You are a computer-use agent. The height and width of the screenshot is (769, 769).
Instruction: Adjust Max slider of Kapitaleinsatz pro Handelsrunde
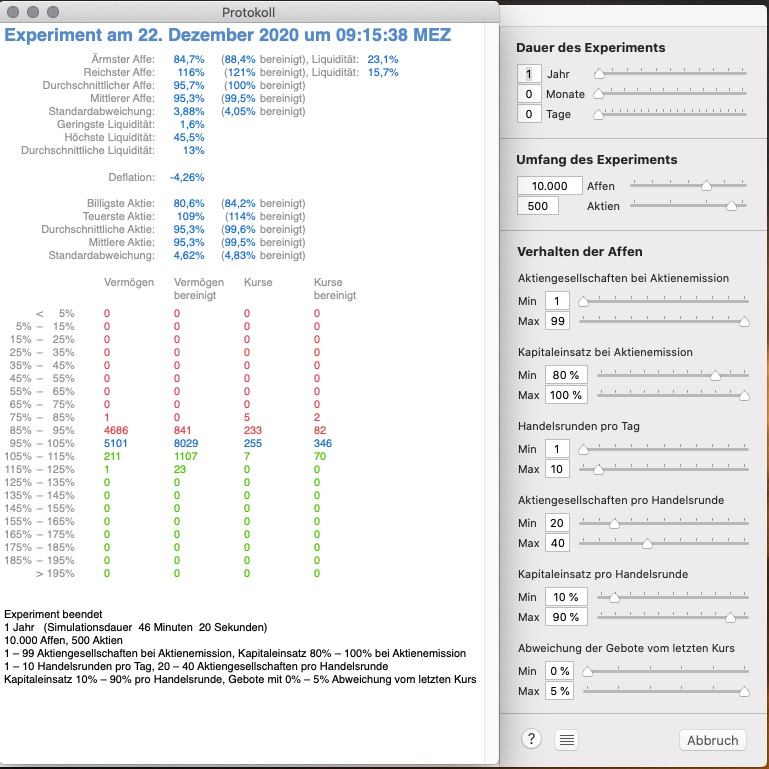730,618
